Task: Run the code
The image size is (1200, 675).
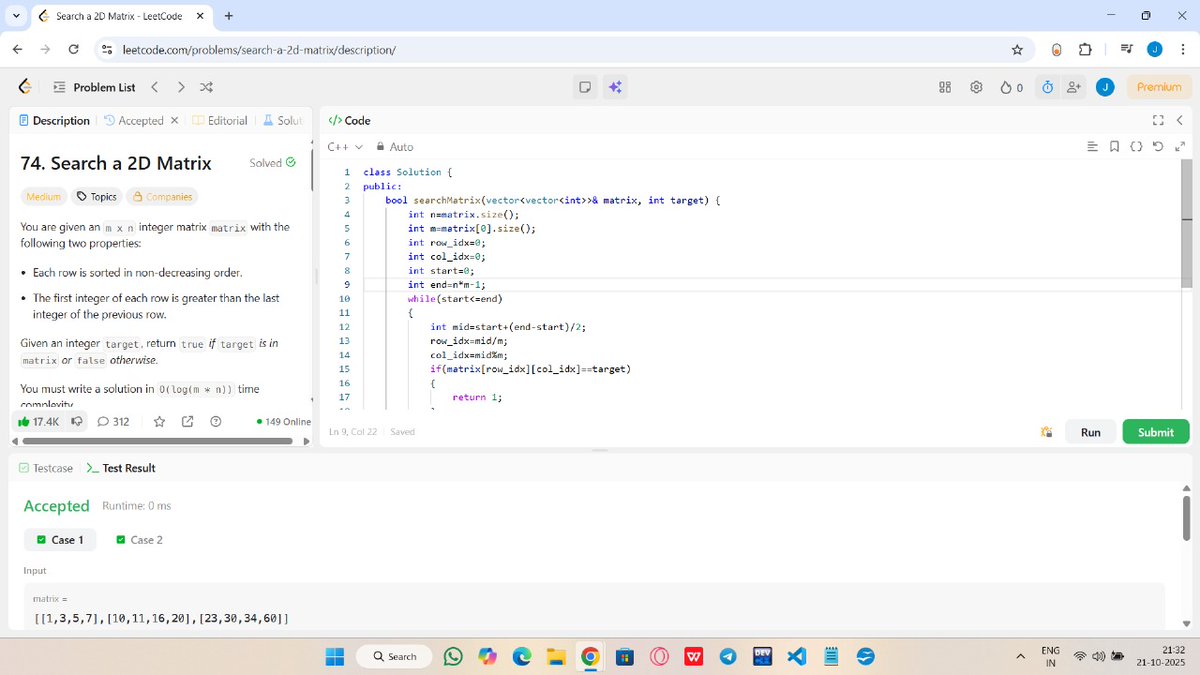Action: (x=1090, y=432)
